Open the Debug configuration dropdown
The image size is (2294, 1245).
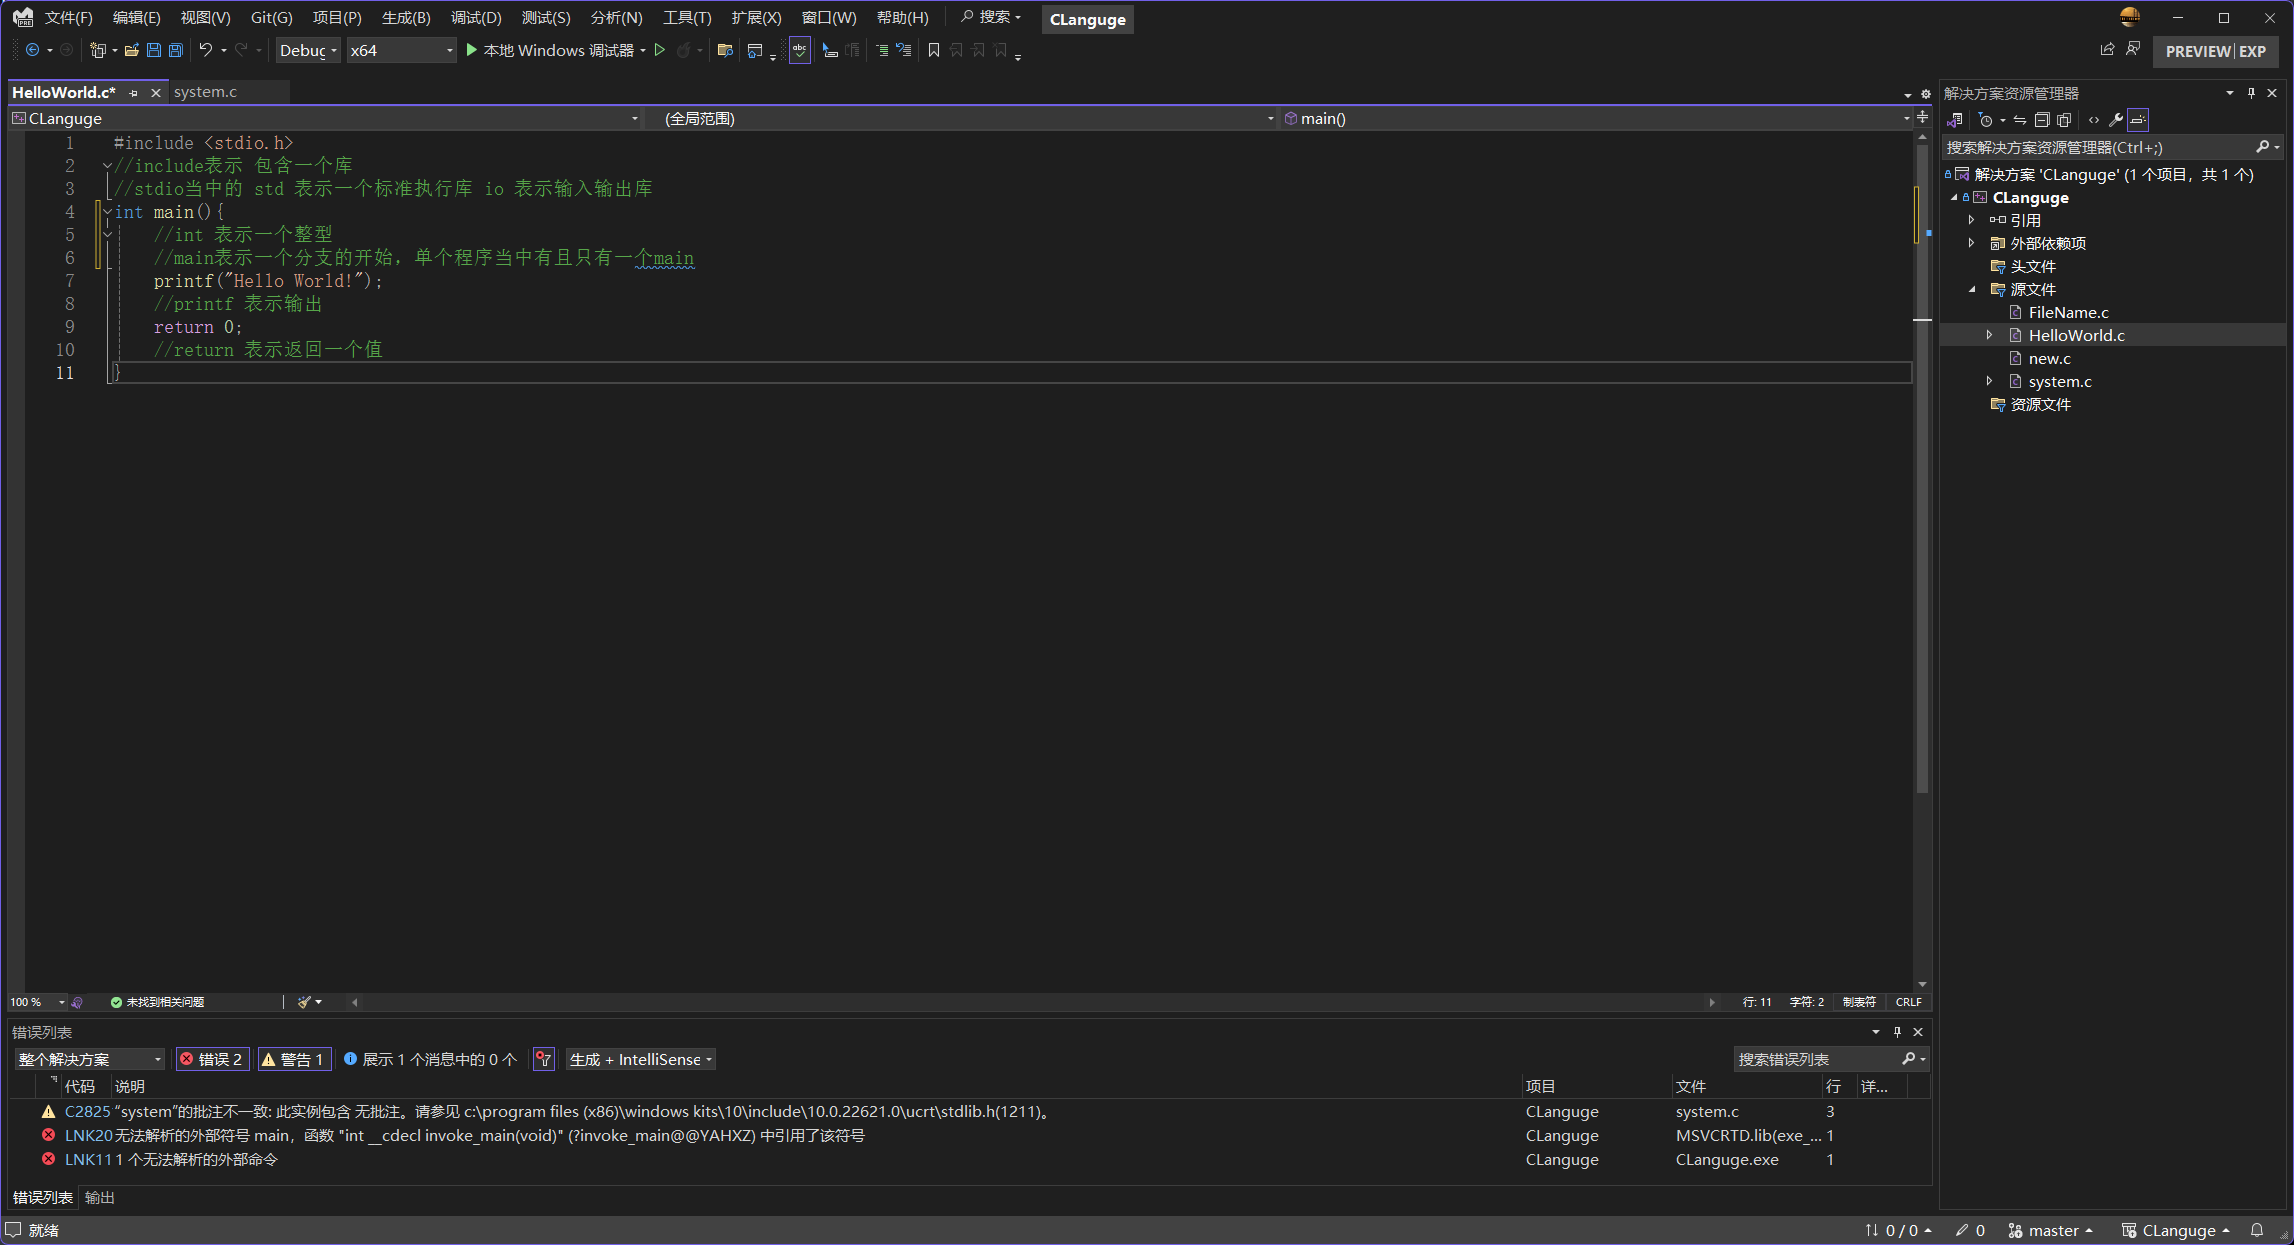click(x=308, y=50)
